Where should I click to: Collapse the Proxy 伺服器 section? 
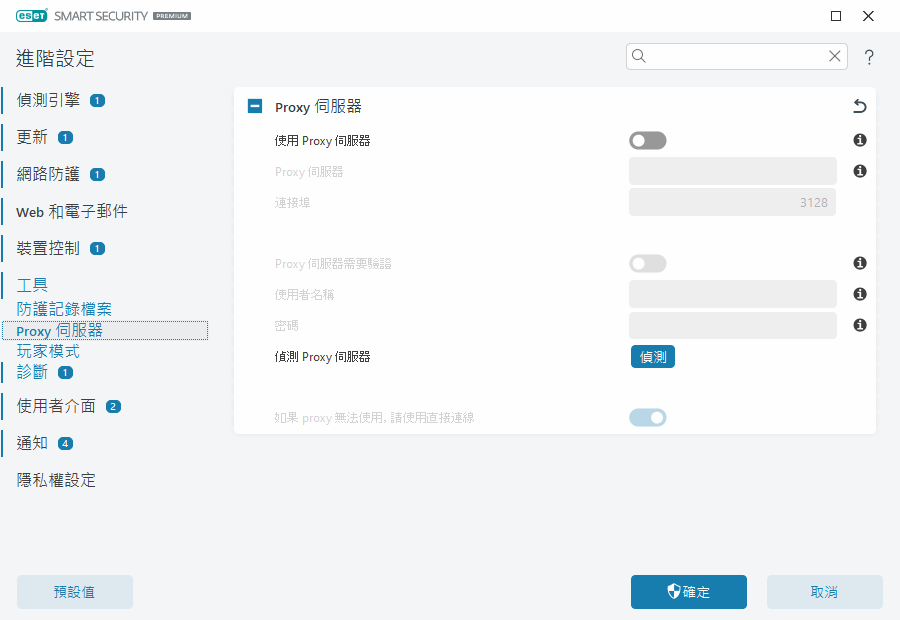click(254, 105)
